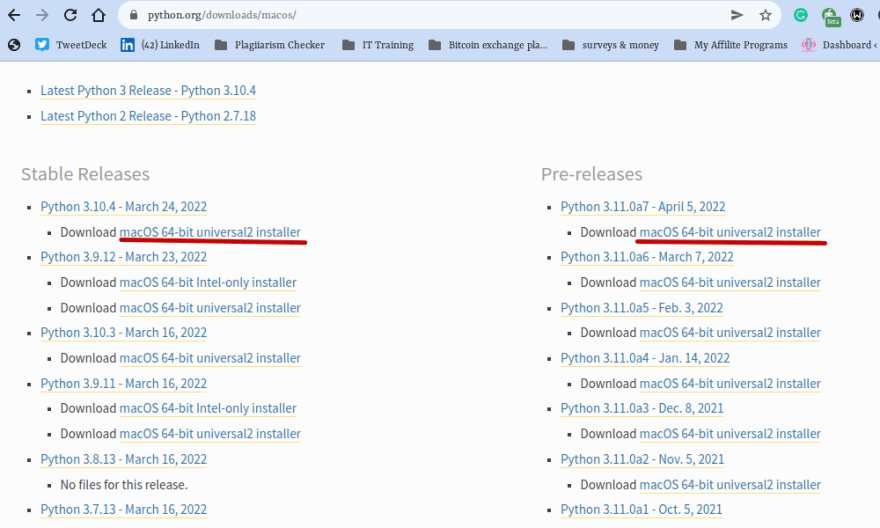
Task: Open the Plagiarism Checker bookmark folder
Action: 270,45
